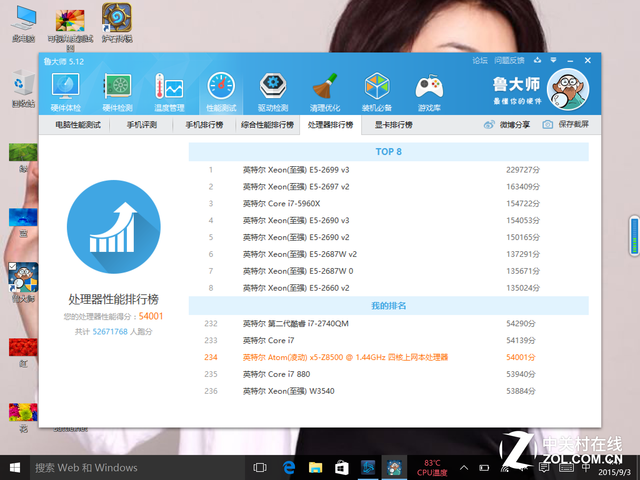Click the 83°C CPU温度 taskbar indicator

[432, 468]
